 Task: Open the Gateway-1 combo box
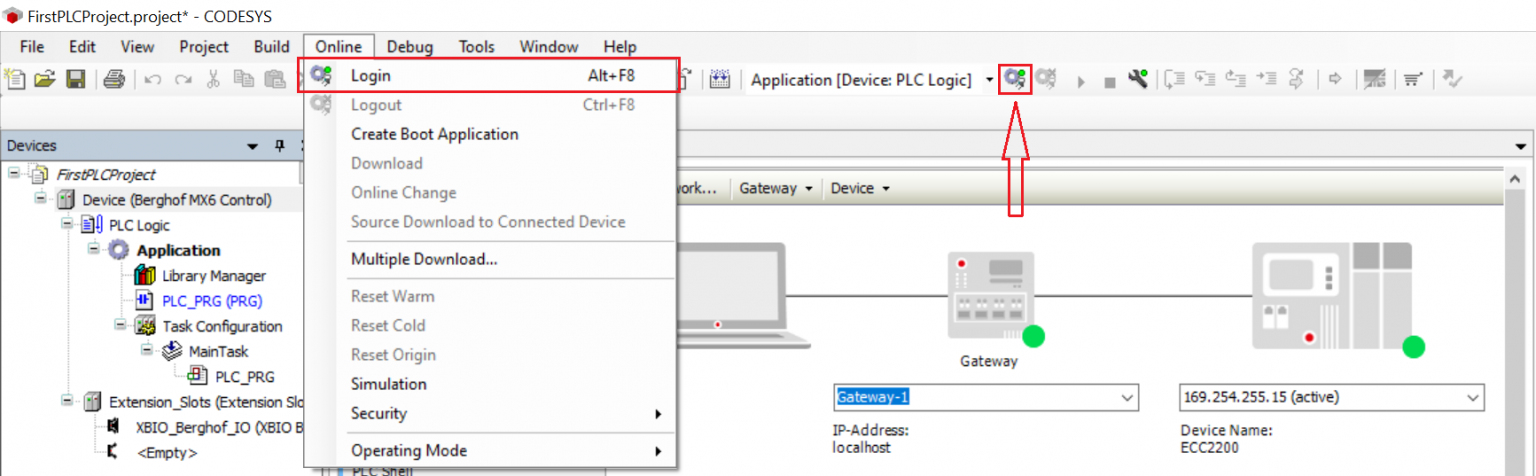1128,397
